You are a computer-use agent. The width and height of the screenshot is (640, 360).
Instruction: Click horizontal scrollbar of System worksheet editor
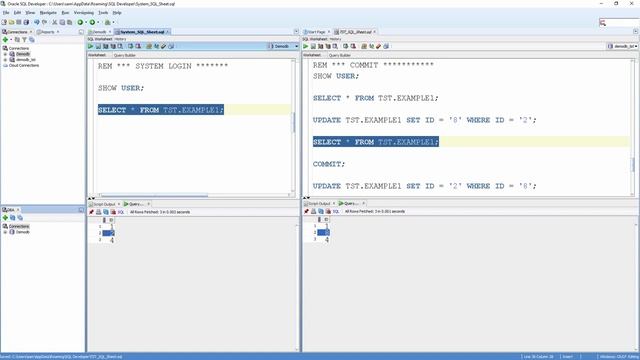(154, 196)
